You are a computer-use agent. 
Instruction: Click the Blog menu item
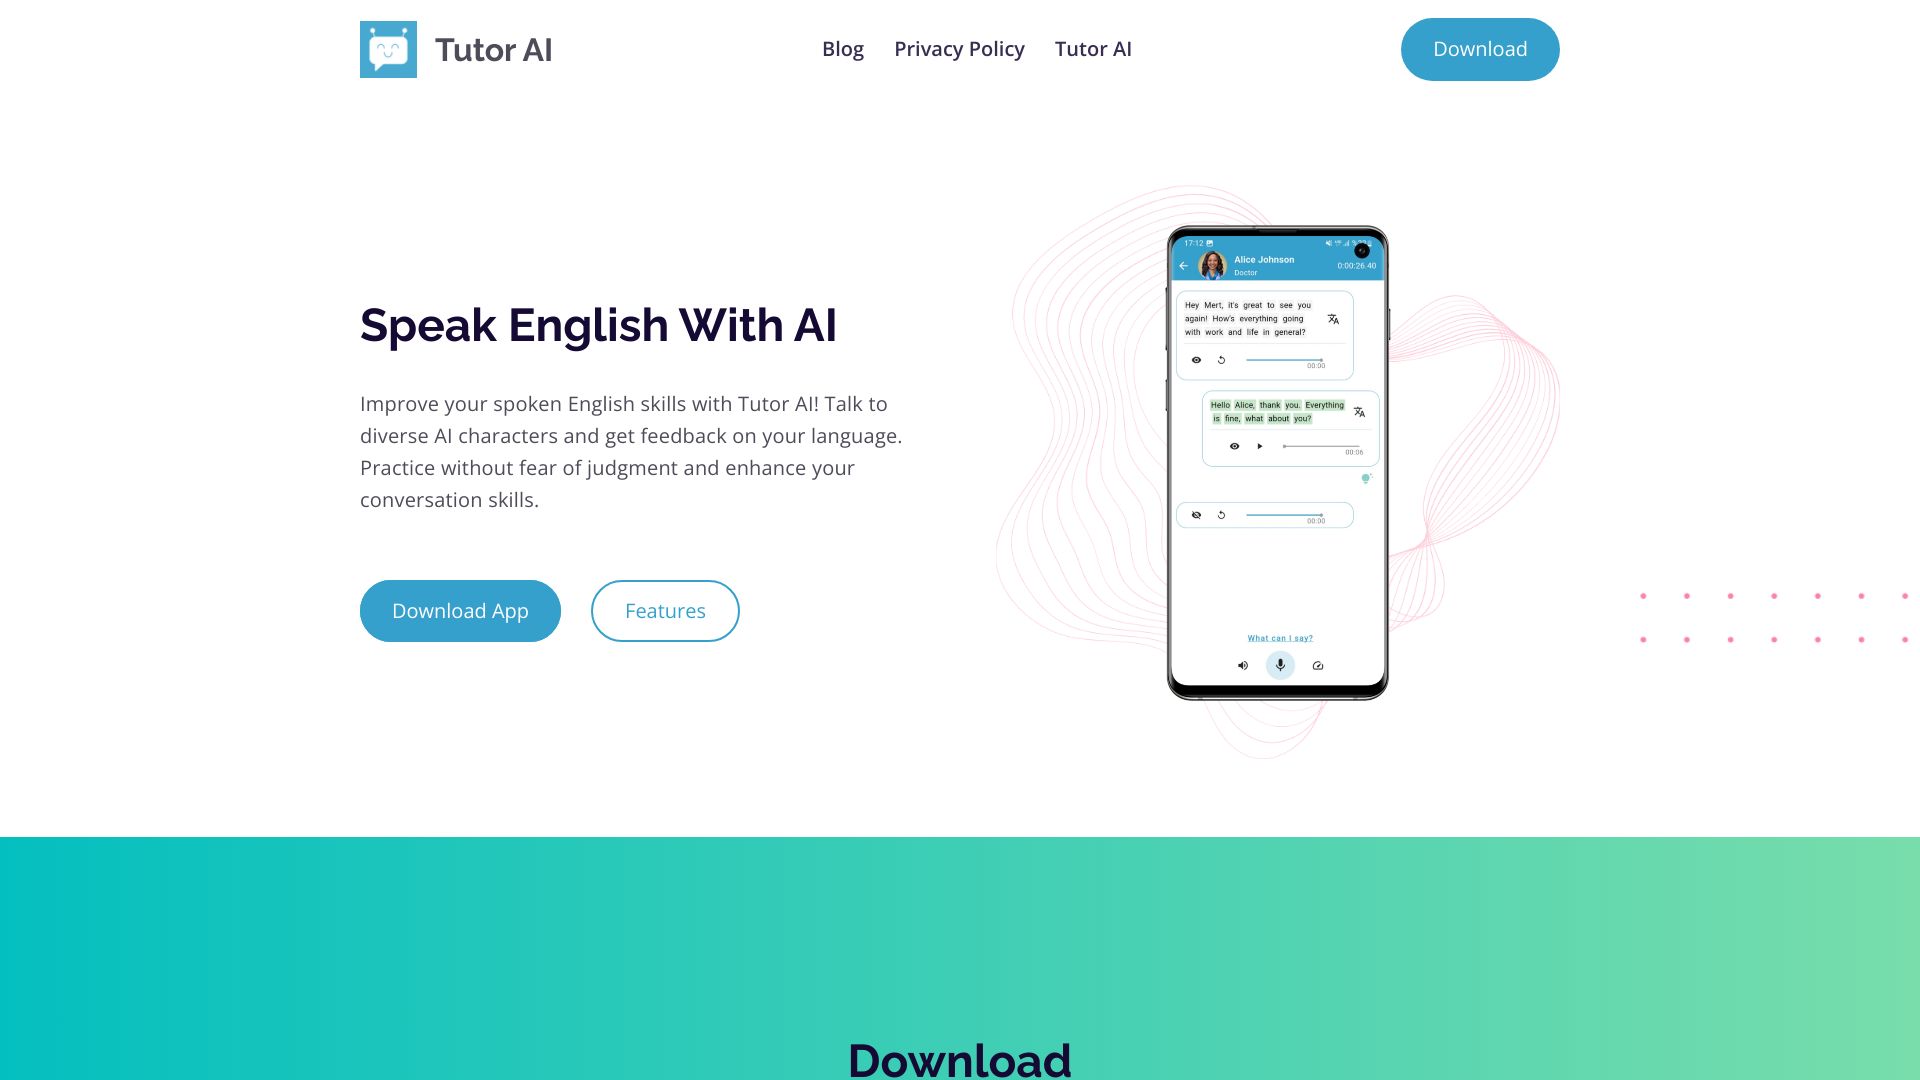click(843, 49)
